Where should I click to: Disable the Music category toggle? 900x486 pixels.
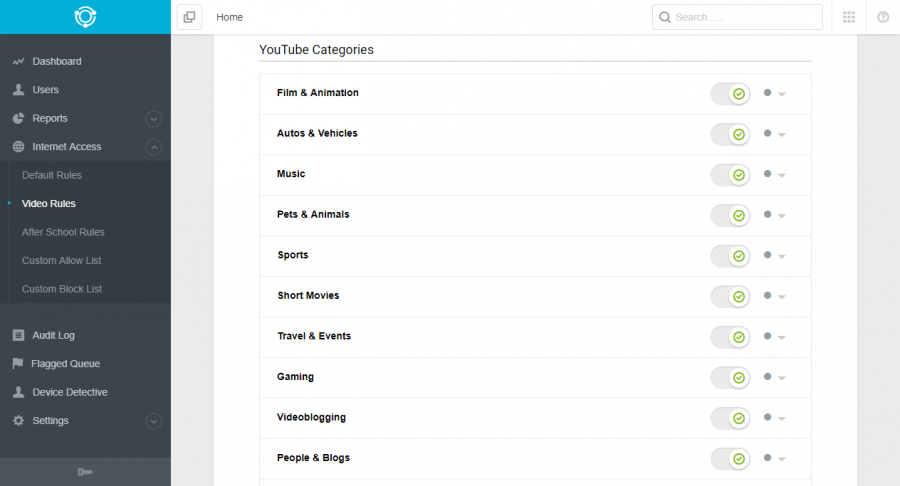[x=730, y=175]
